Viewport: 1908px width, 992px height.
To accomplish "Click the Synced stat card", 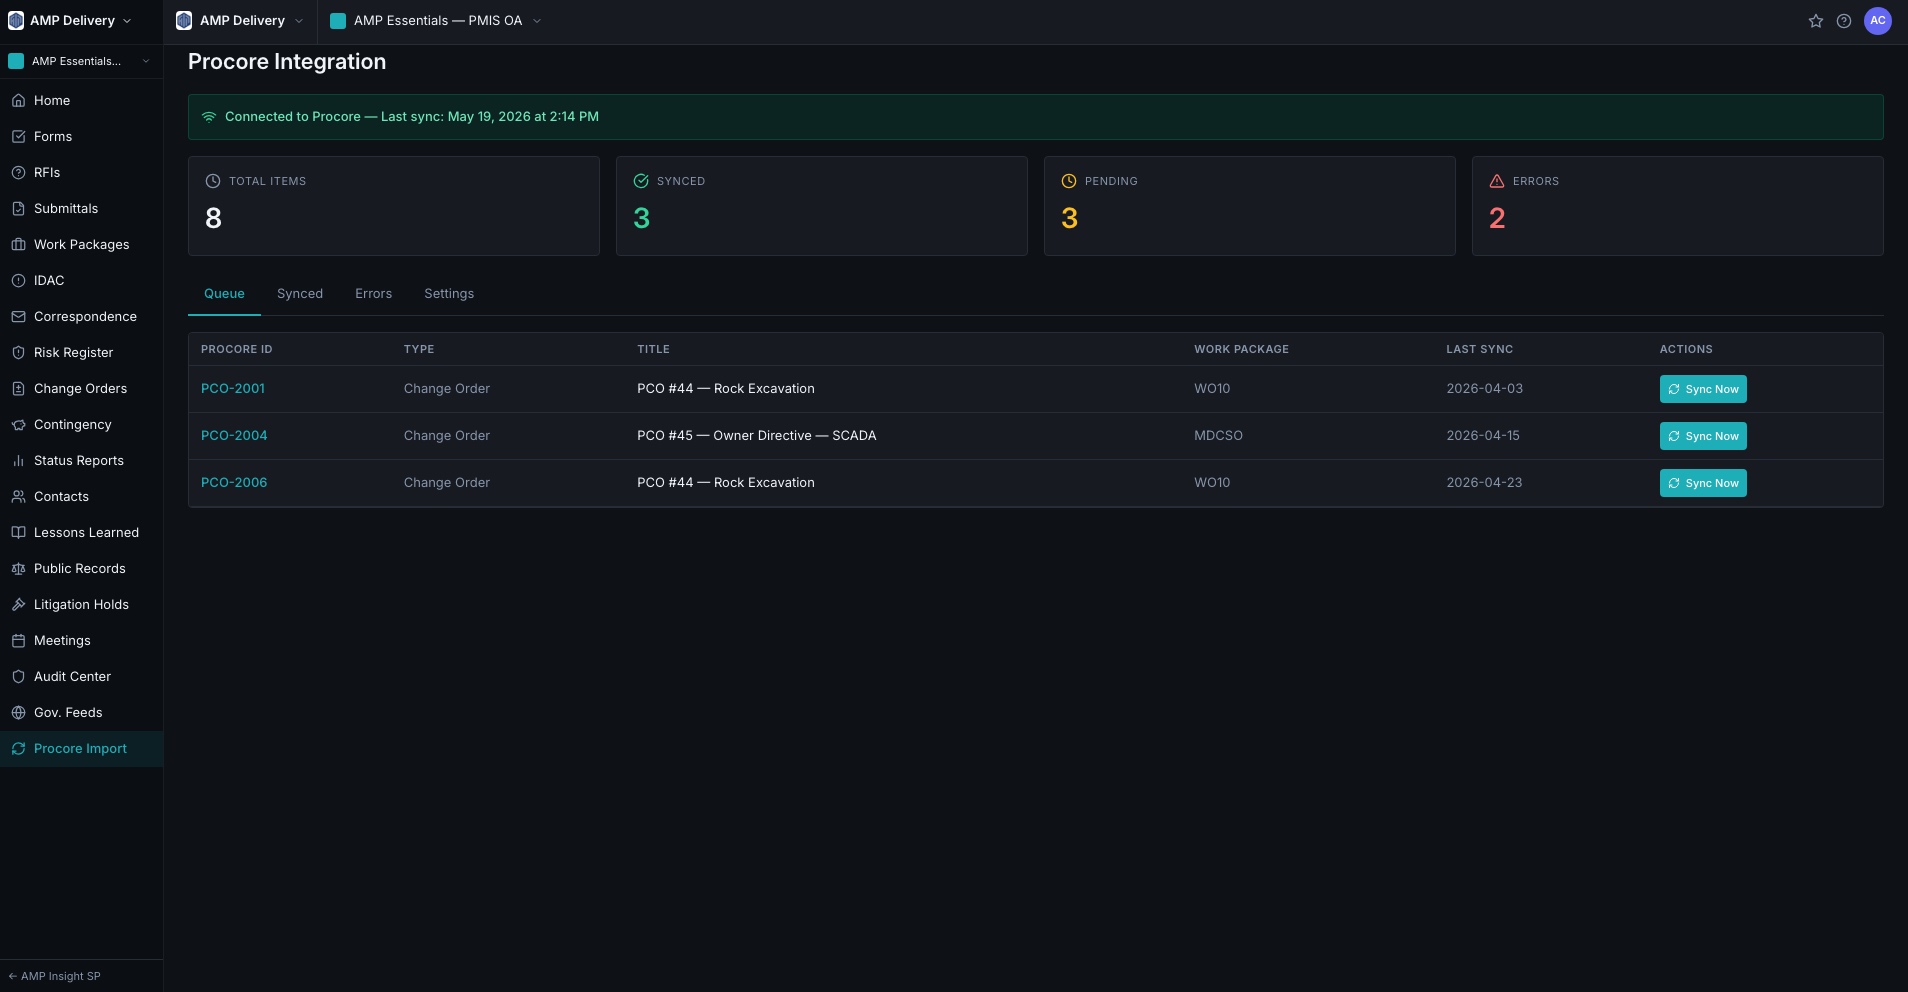I will (x=822, y=206).
